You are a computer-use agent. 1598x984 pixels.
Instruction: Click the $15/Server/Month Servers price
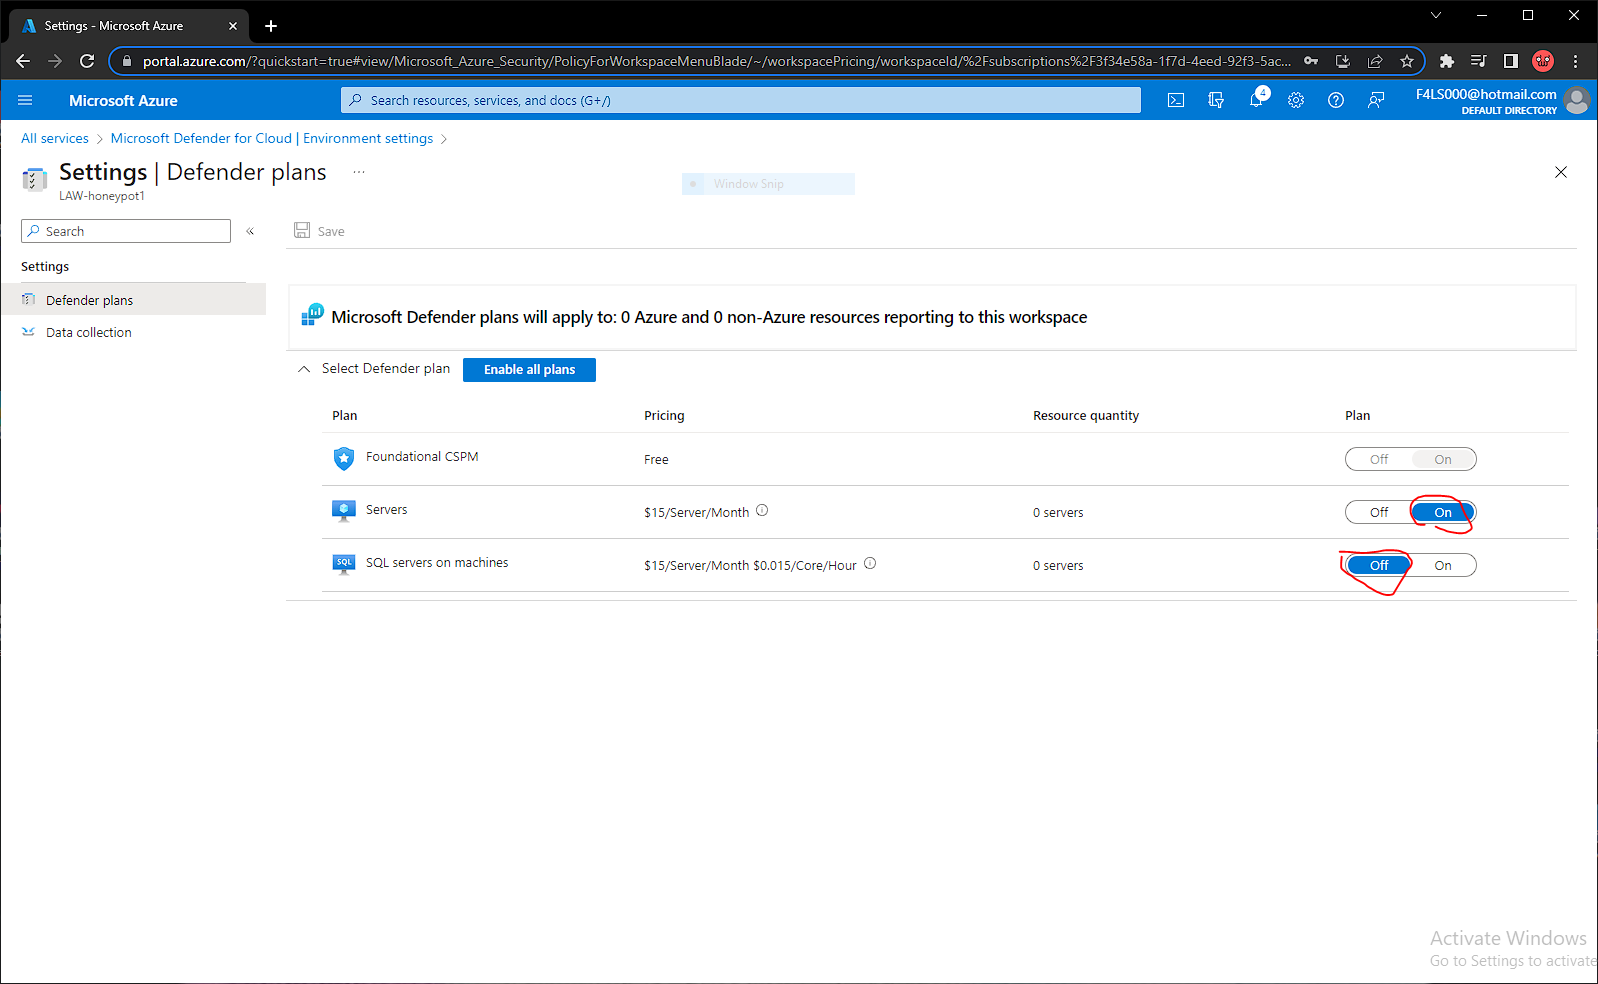coord(696,512)
